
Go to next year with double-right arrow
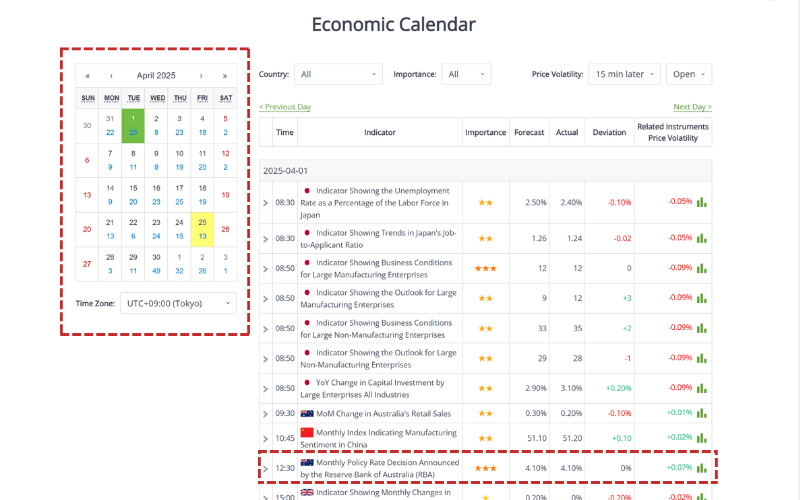[x=224, y=76]
